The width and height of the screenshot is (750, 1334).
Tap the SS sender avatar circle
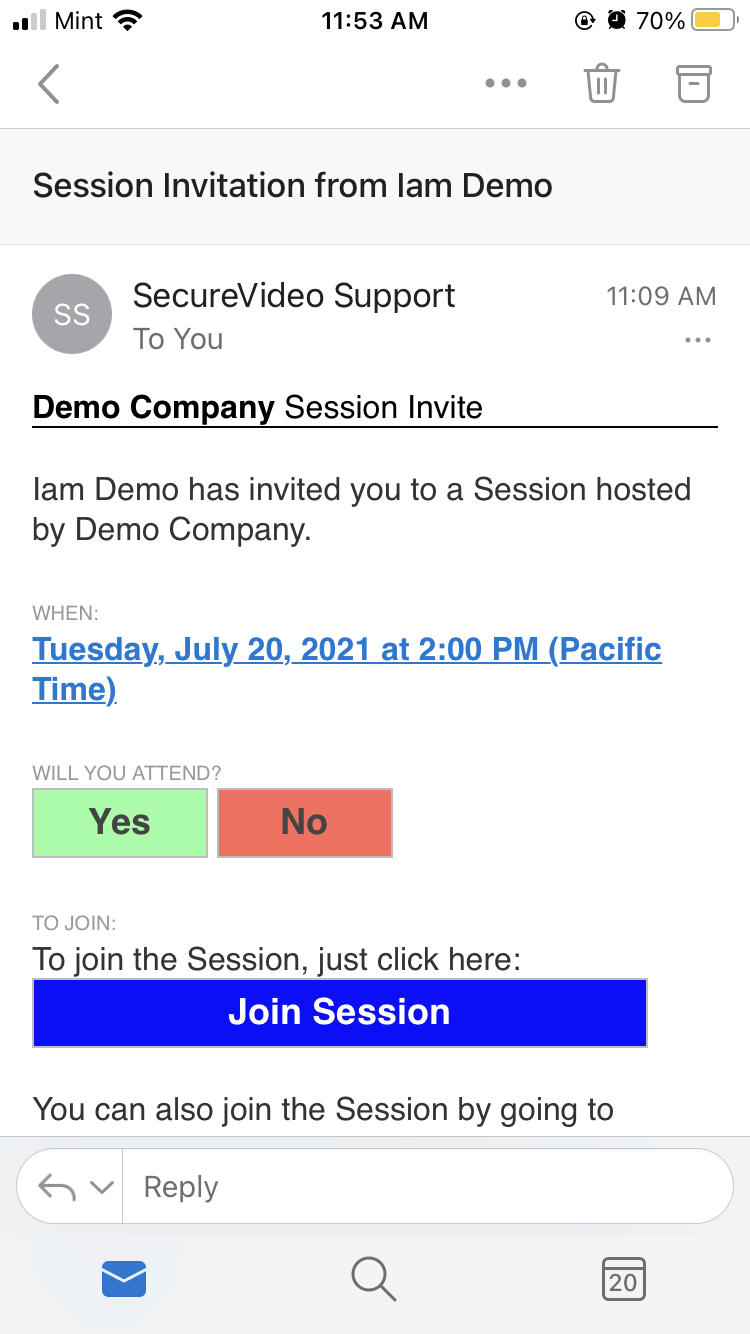(x=72, y=314)
